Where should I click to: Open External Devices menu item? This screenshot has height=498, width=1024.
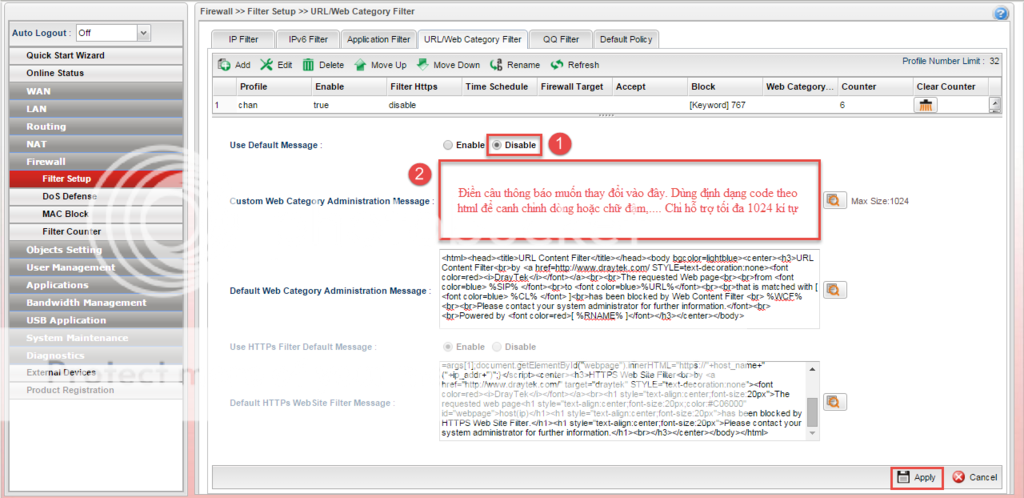pyautogui.click(x=96, y=373)
